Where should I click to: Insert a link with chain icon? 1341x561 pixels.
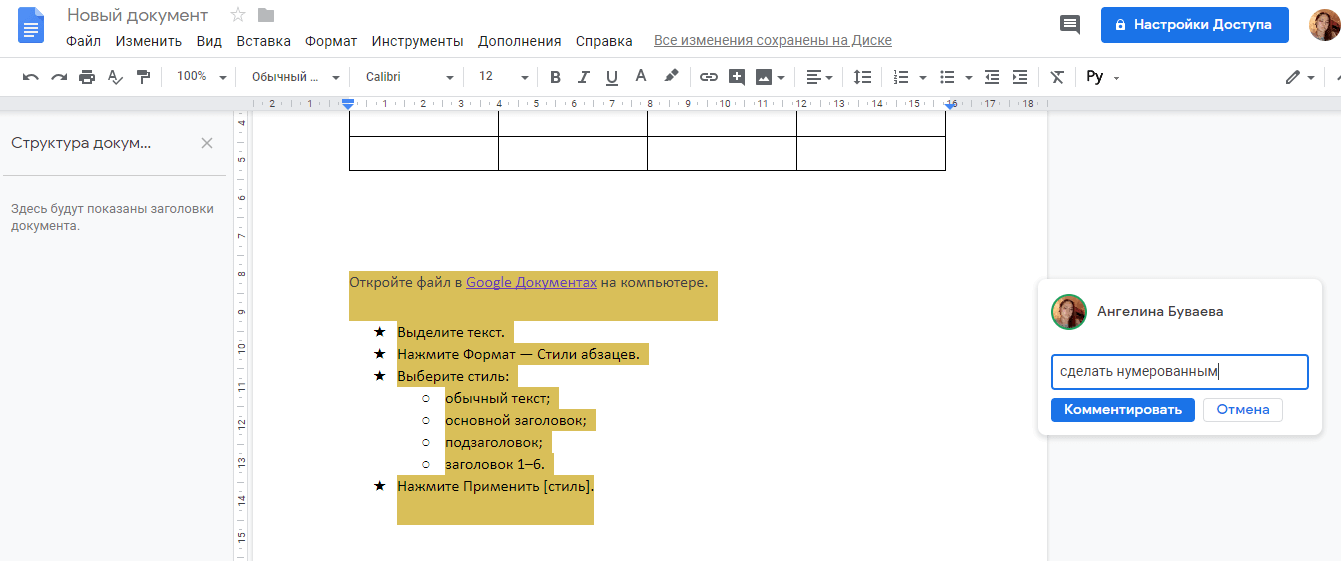pyautogui.click(x=708, y=77)
